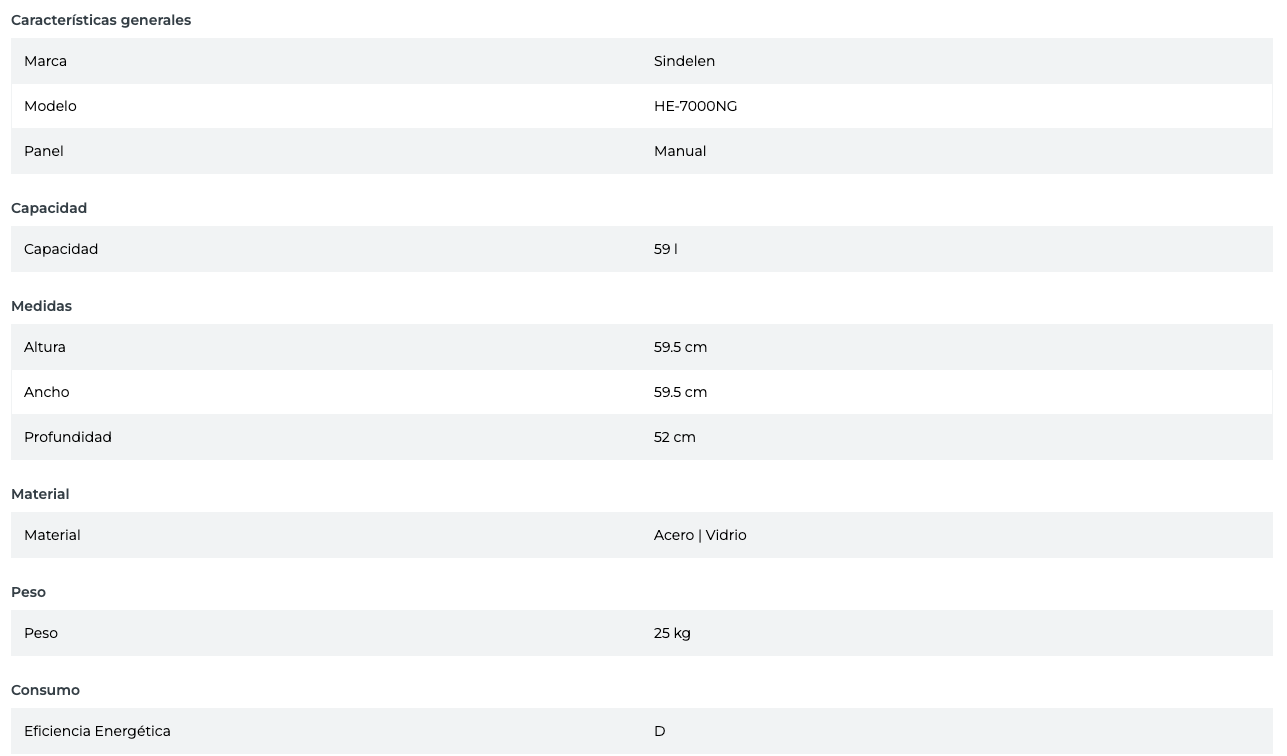This screenshot has width=1287, height=756.
Task: Click the Modelo row label
Action: (50, 106)
